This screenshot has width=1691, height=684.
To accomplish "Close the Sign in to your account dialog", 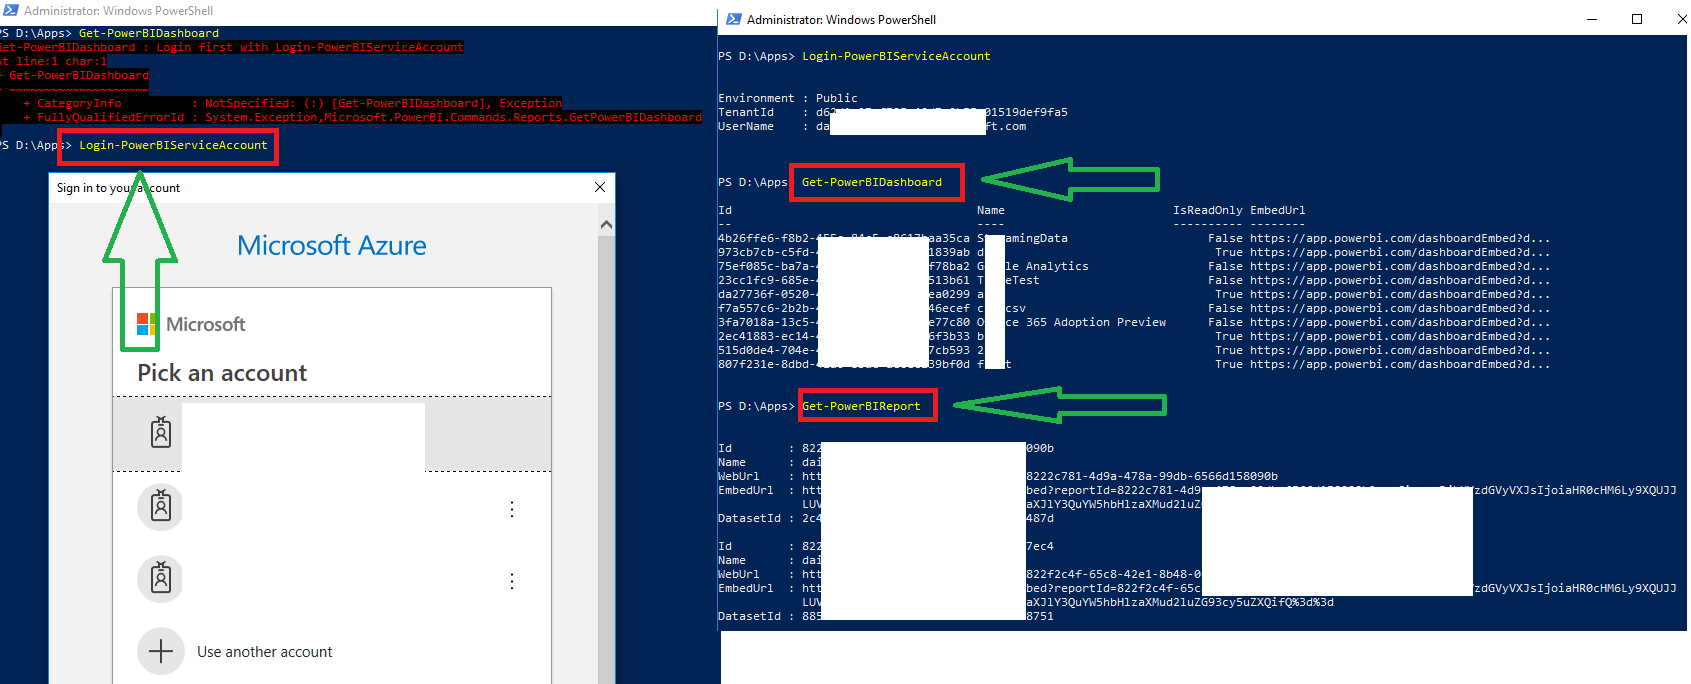I will coord(600,187).
